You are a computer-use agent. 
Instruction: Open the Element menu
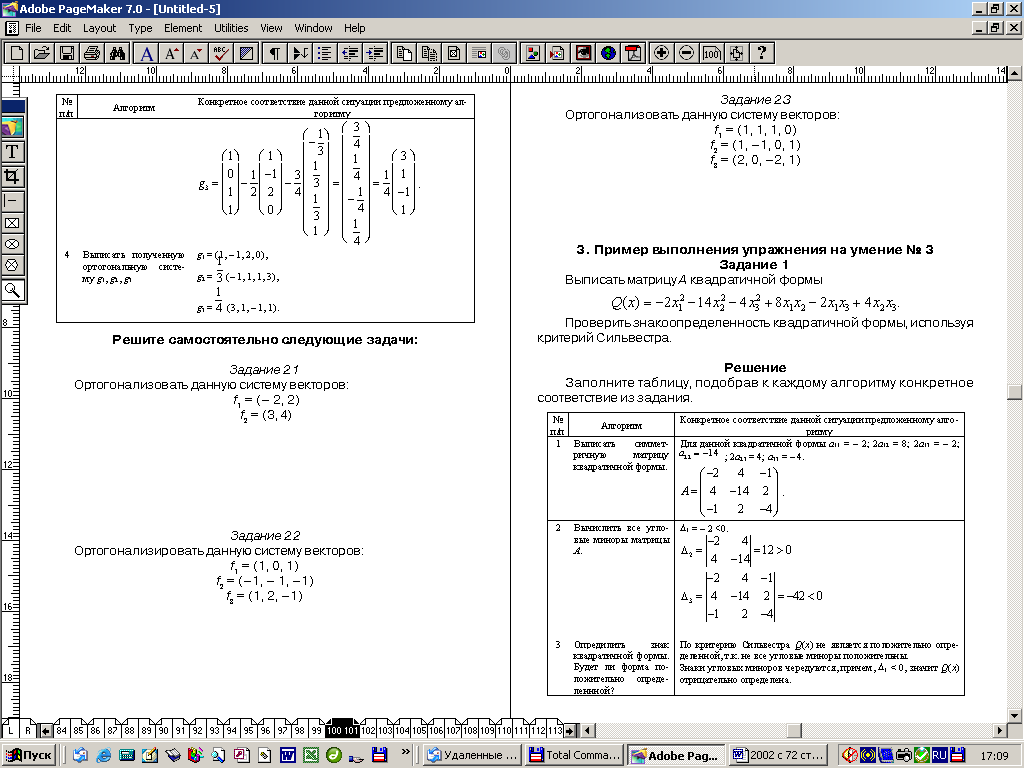click(x=183, y=28)
